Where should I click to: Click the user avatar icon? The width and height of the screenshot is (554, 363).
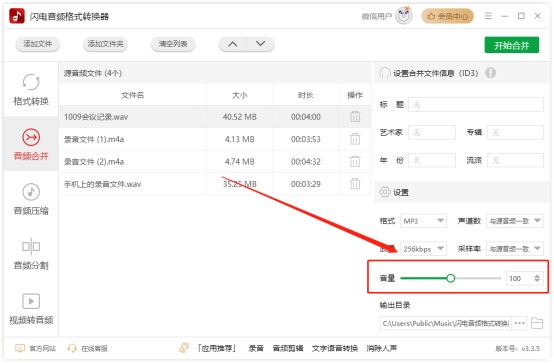pos(404,16)
